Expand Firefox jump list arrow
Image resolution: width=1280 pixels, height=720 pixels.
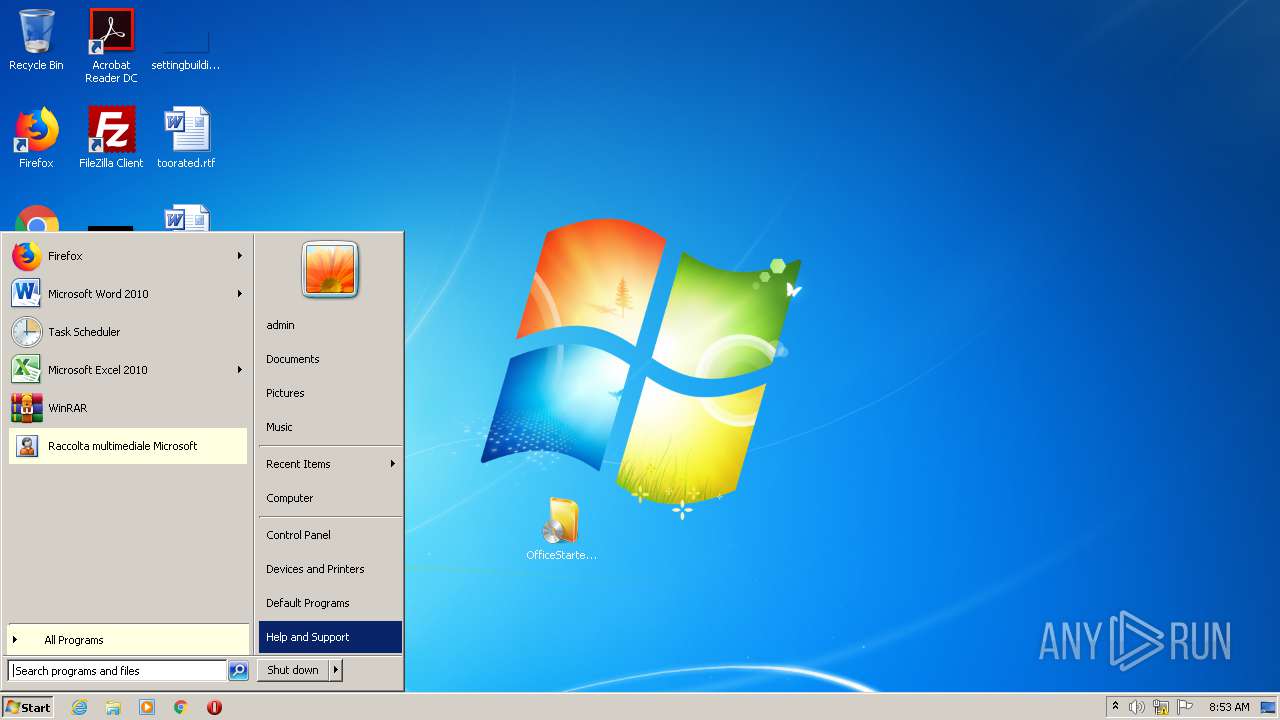(239, 256)
